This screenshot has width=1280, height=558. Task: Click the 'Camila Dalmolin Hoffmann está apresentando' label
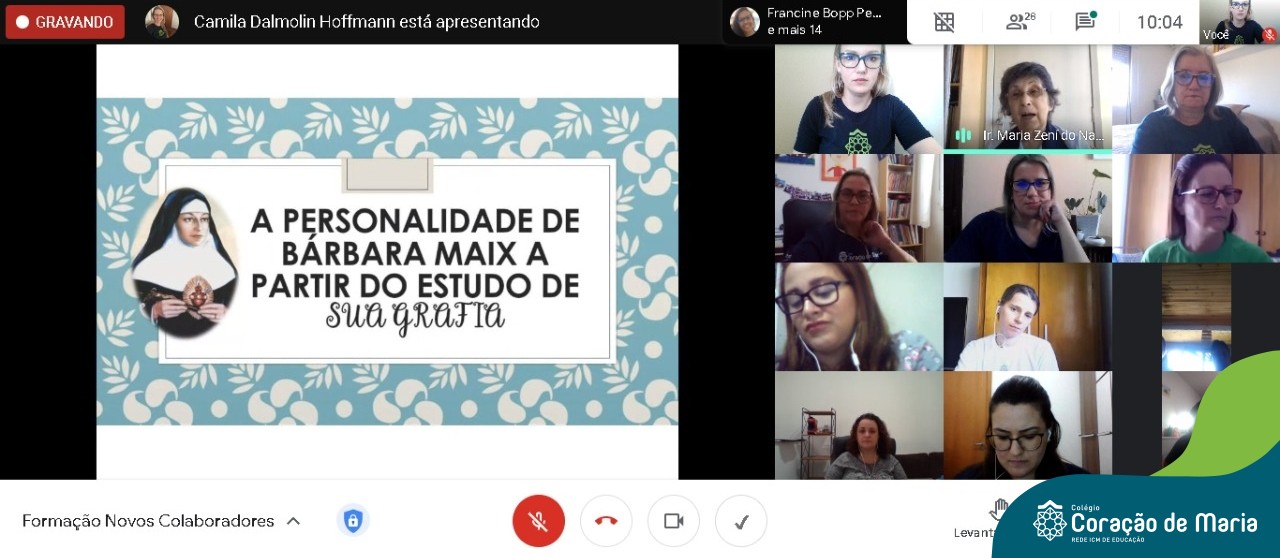(x=366, y=22)
